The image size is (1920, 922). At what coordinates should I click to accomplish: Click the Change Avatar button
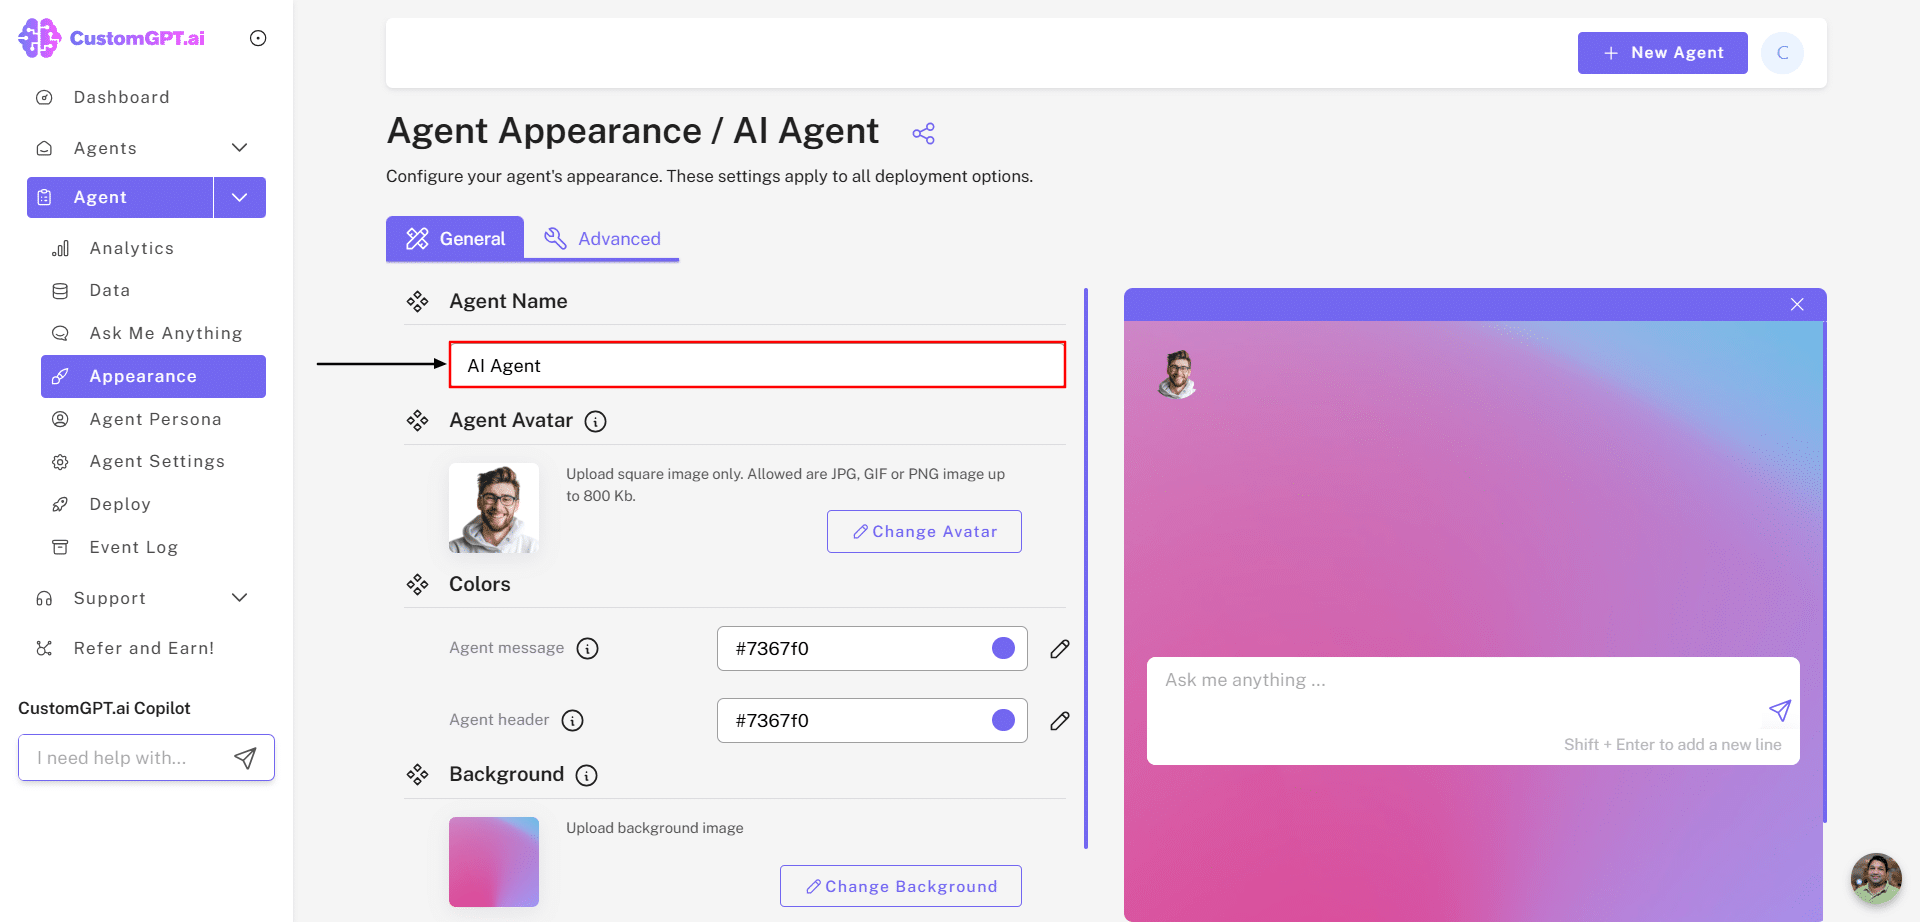coord(924,532)
